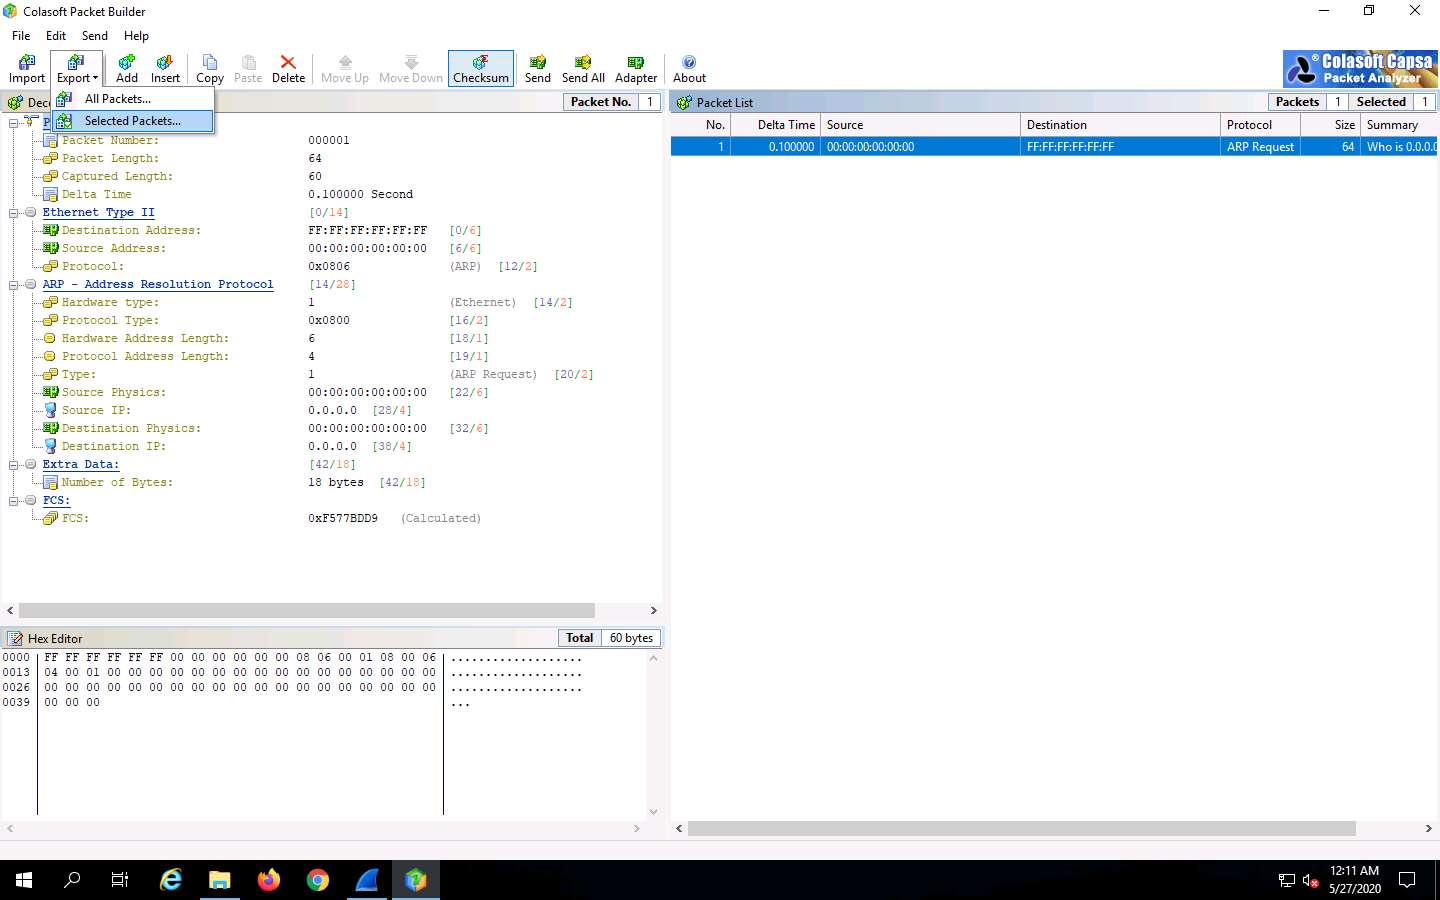Open the Send menu

click(x=95, y=36)
